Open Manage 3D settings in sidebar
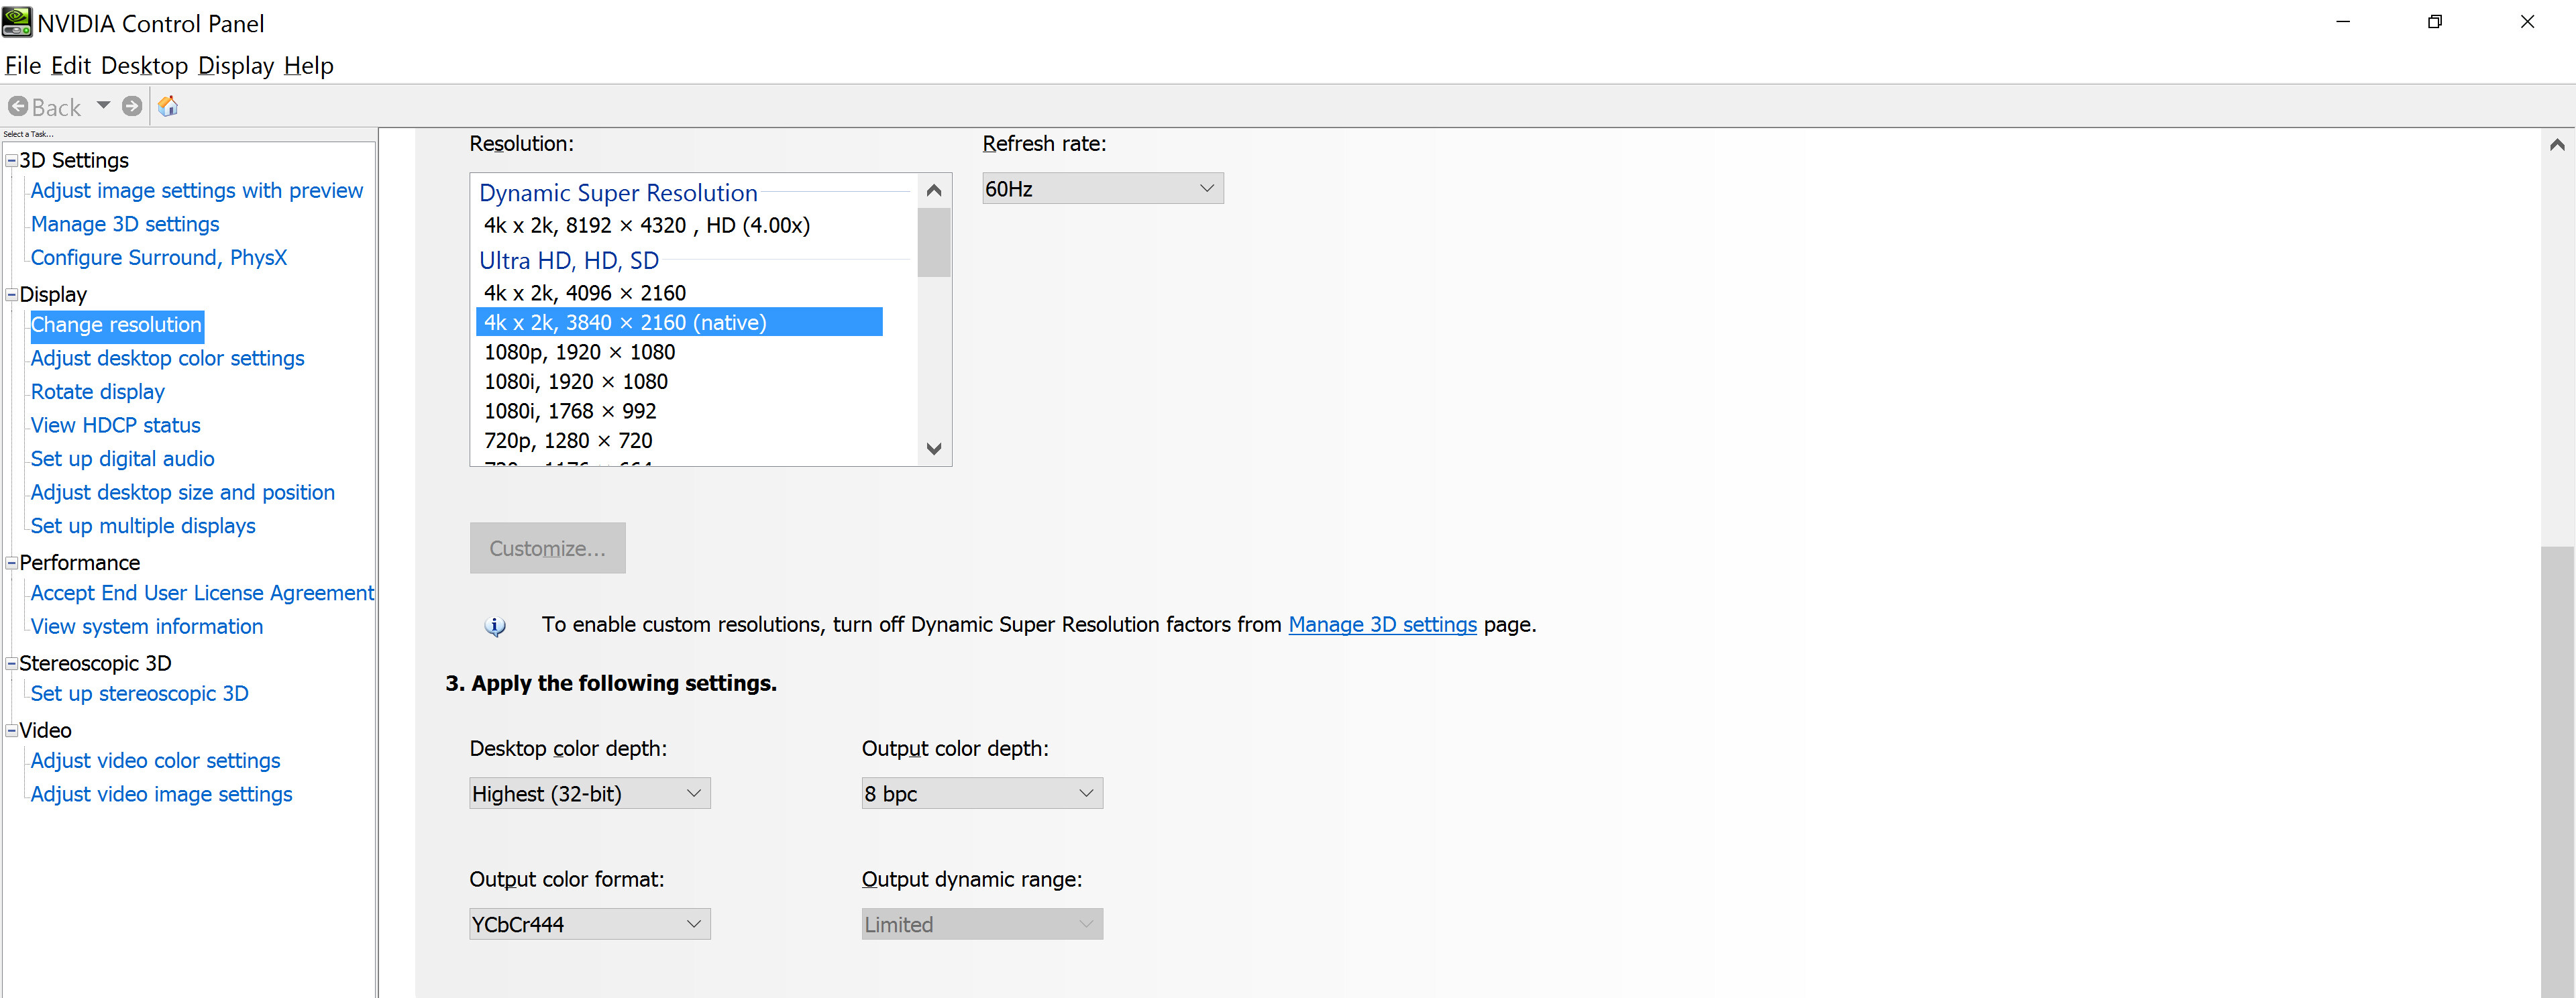 click(x=125, y=224)
